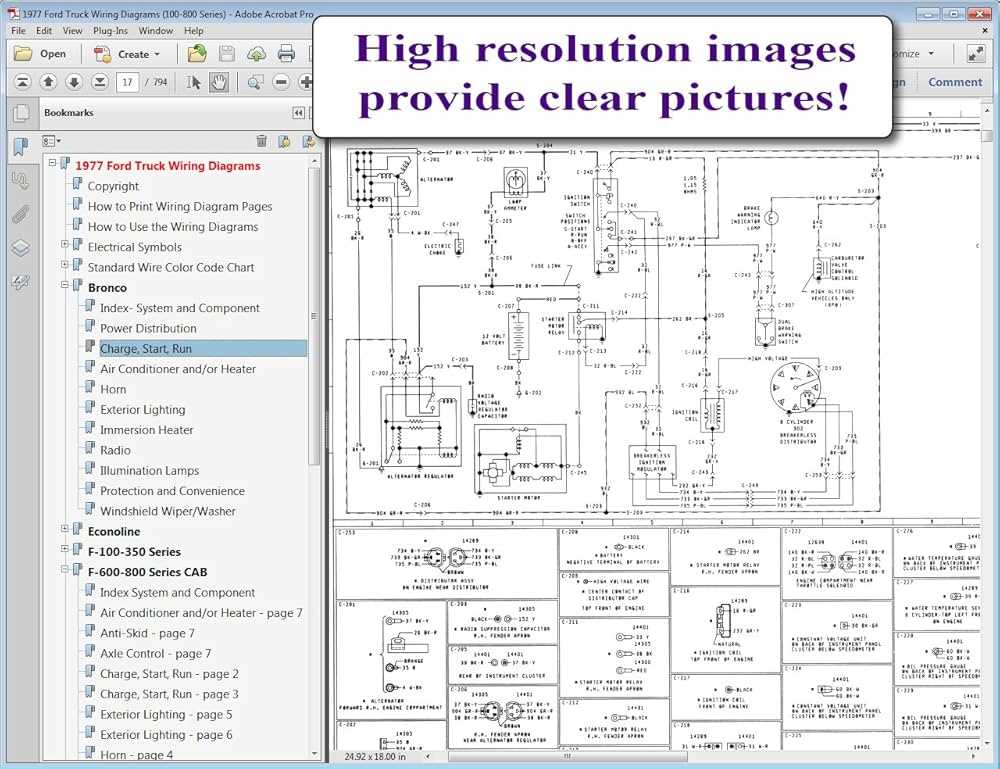The width and height of the screenshot is (1000, 769).
Task: Open the Edit menu
Action: tap(44, 31)
